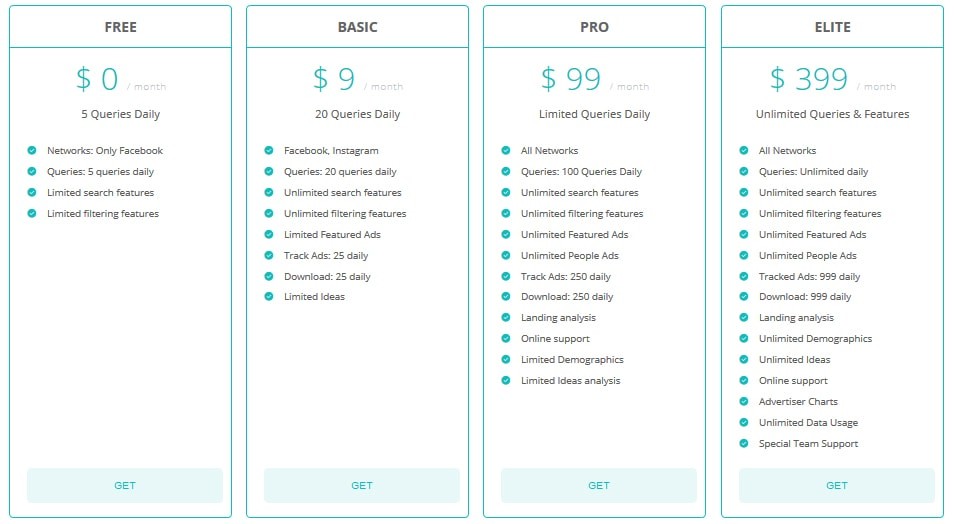Click checkmark icon beside Networks: Only Facebook
Screen dimensions: 954x524
click(32, 150)
